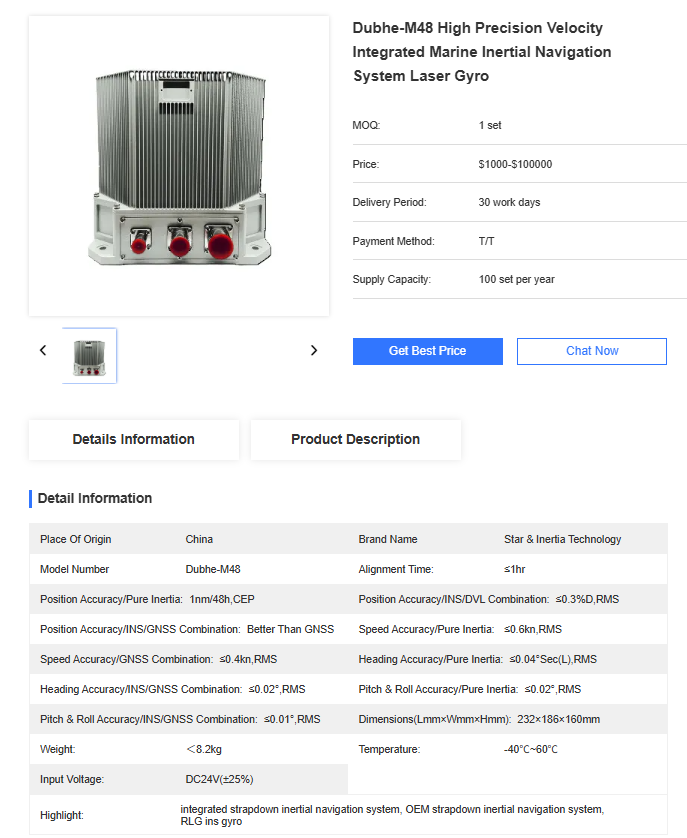Image resolution: width=687 pixels, height=838 pixels.
Task: Click the weight value '<8.2kg'
Action: pyautogui.click(x=204, y=749)
